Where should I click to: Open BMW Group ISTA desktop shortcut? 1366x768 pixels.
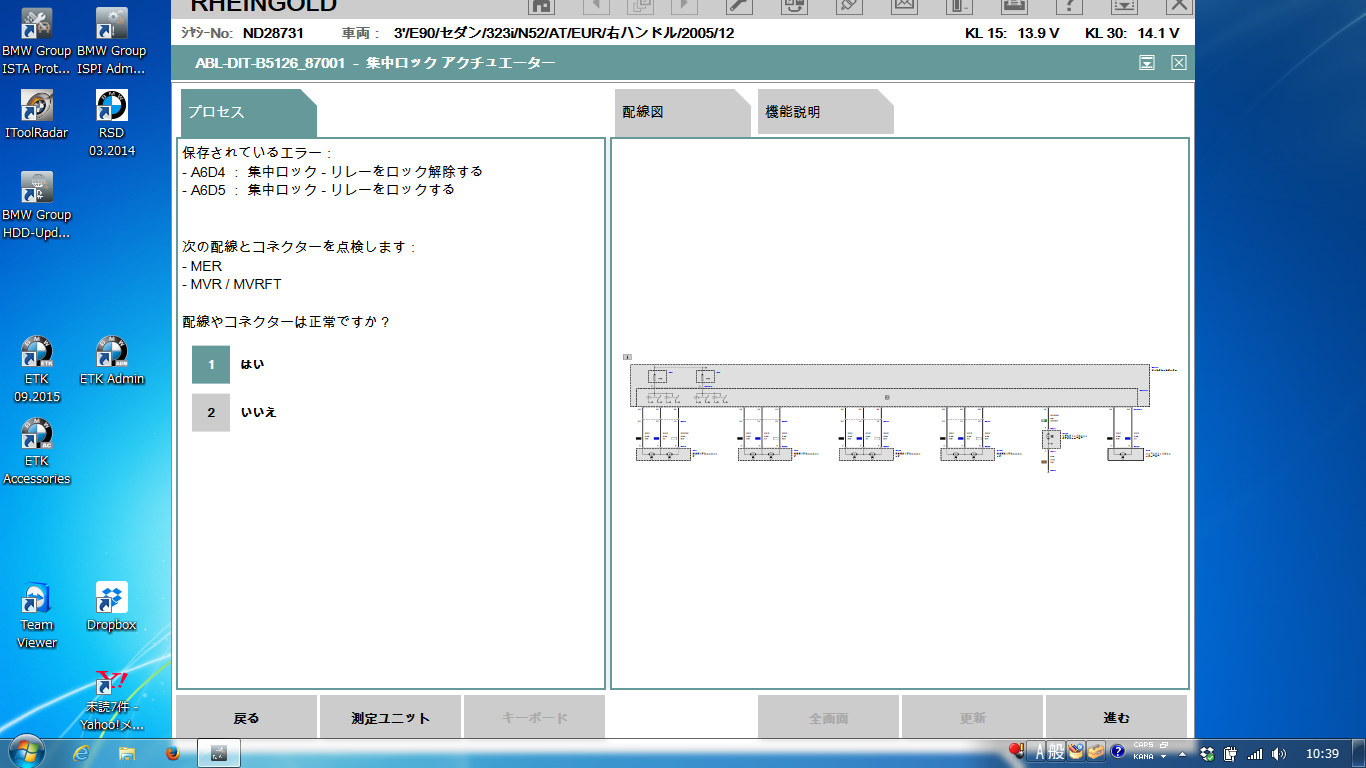click(37, 41)
